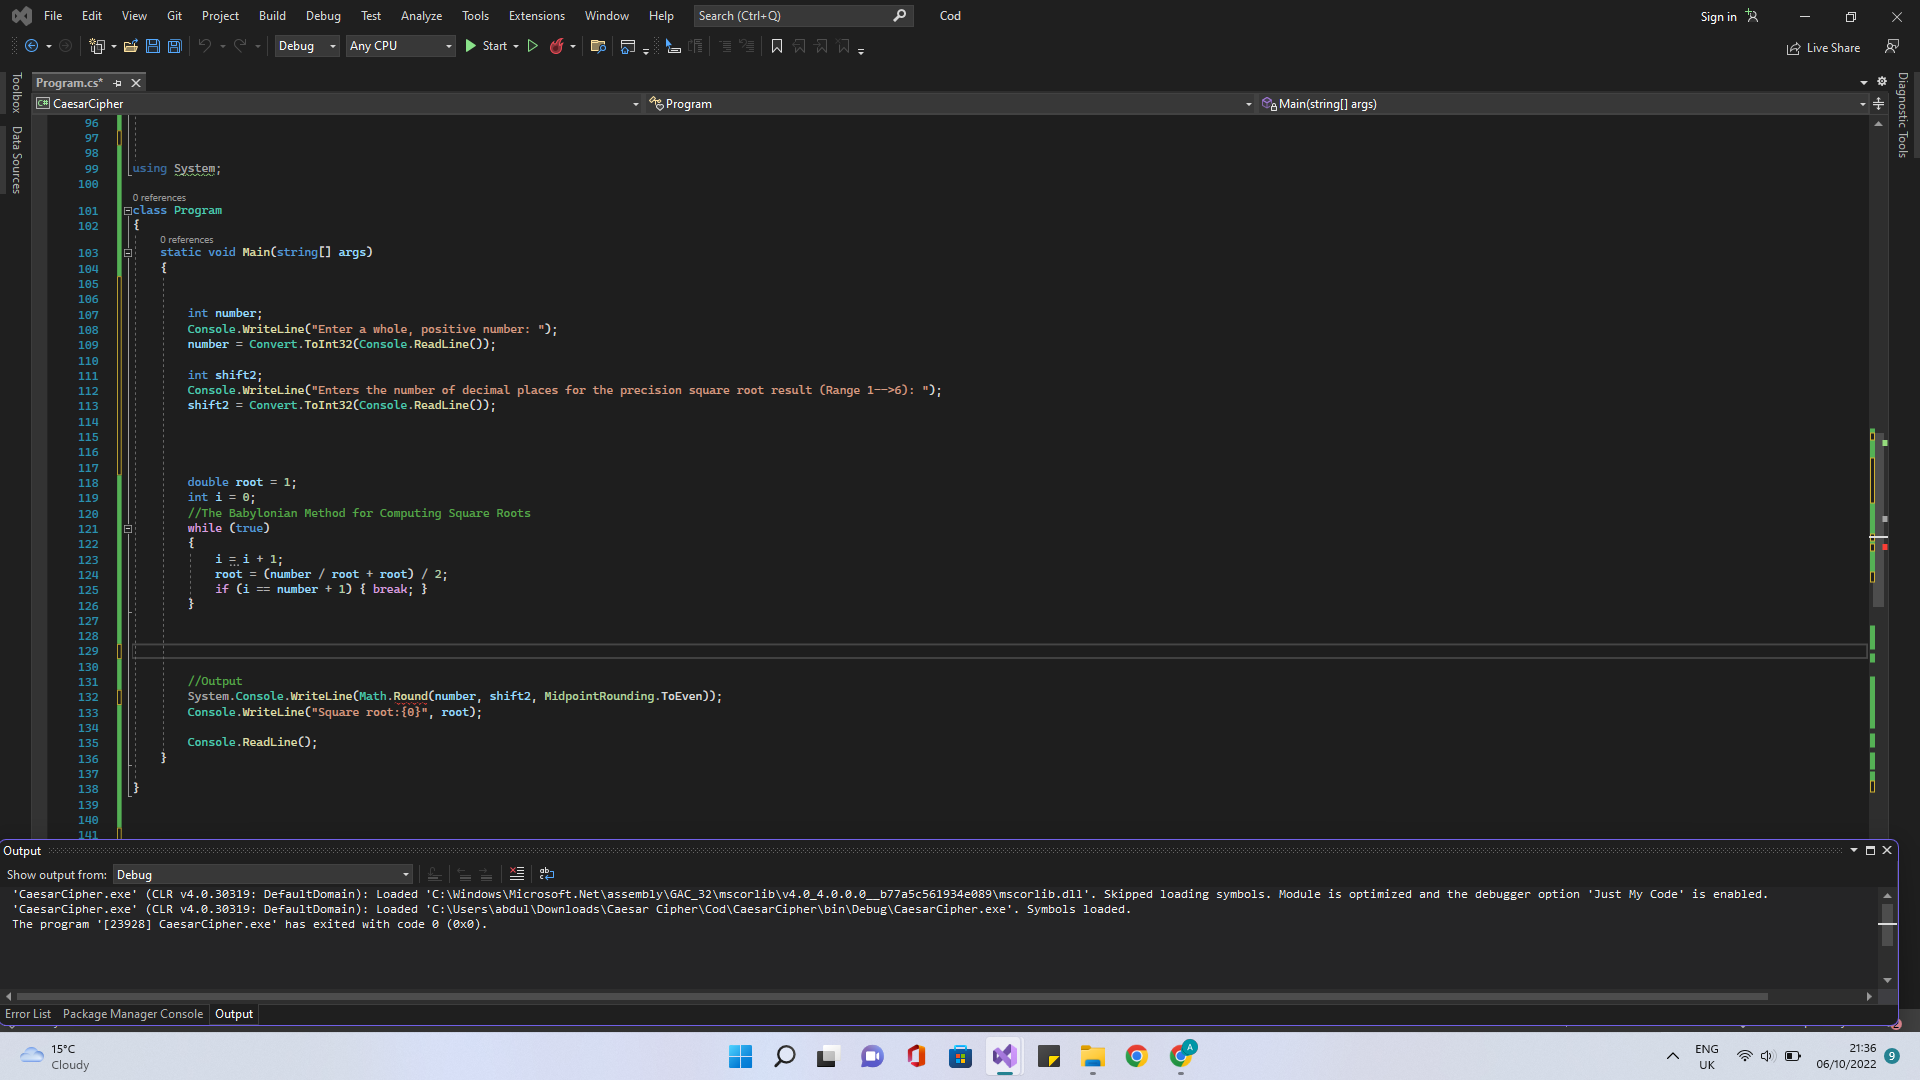Click the Save All toolbar icon
Image resolution: width=1920 pixels, height=1080 pixels.
coord(174,46)
